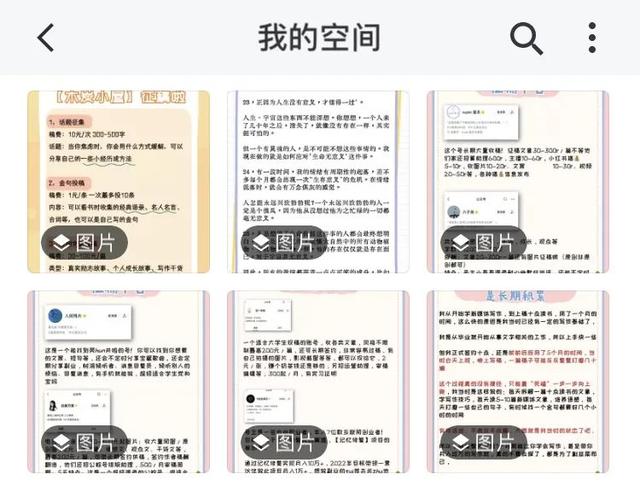
Task: Click 图片 badge on the 是长期积累 thumbnail
Action: tap(484, 443)
